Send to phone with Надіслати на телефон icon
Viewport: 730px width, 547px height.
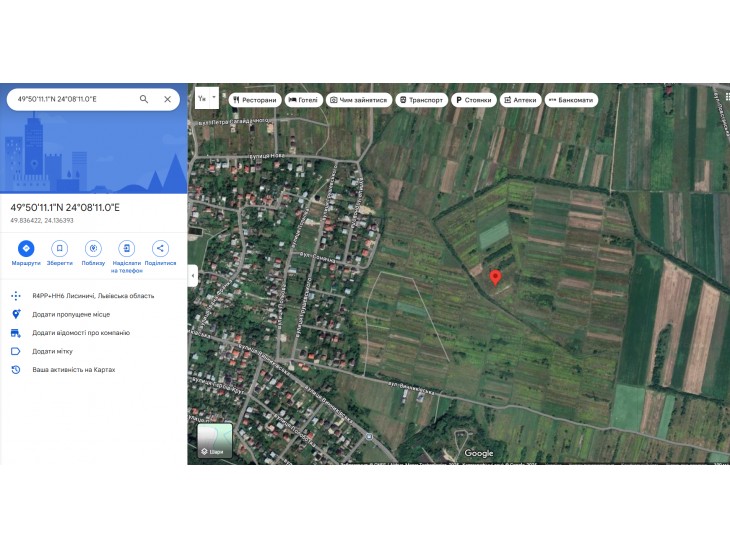127,249
